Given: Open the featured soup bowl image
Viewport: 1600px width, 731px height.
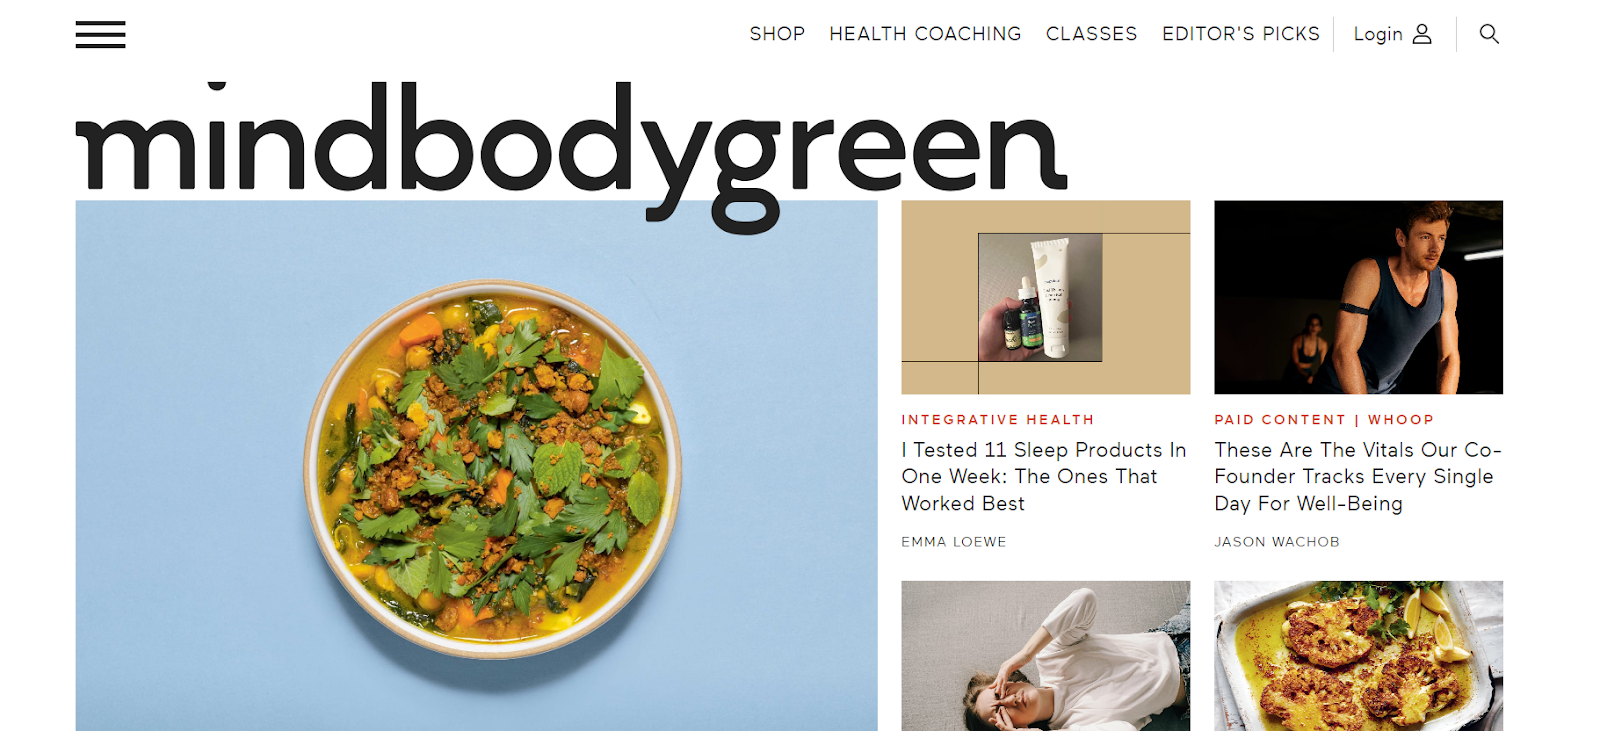Looking at the screenshot, I should point(476,466).
